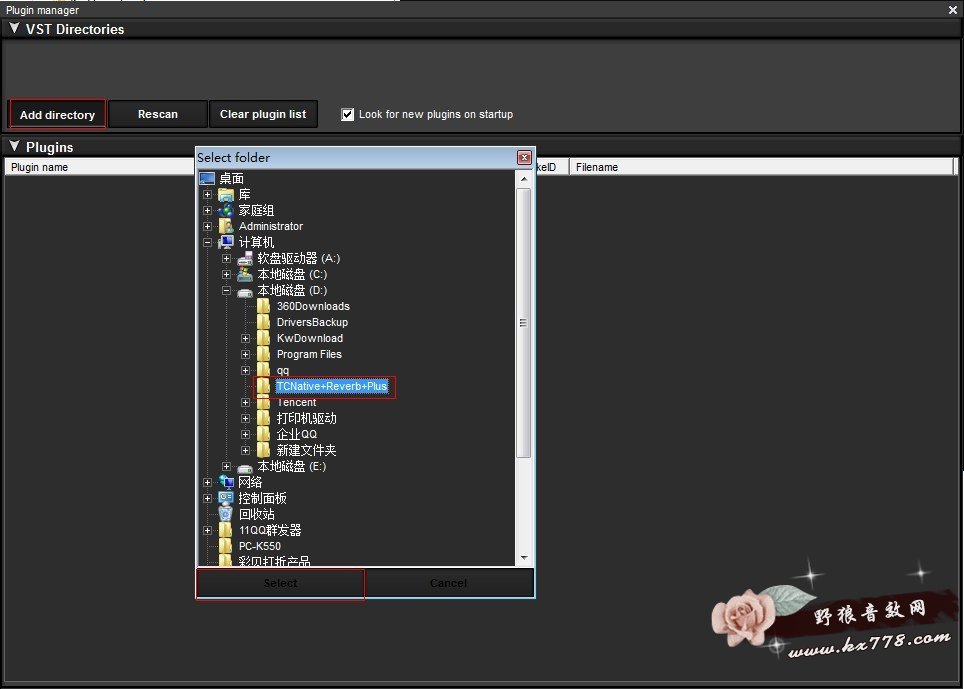The width and height of the screenshot is (964, 689).
Task: Click the local disk (C:) drive icon
Action: click(x=245, y=274)
